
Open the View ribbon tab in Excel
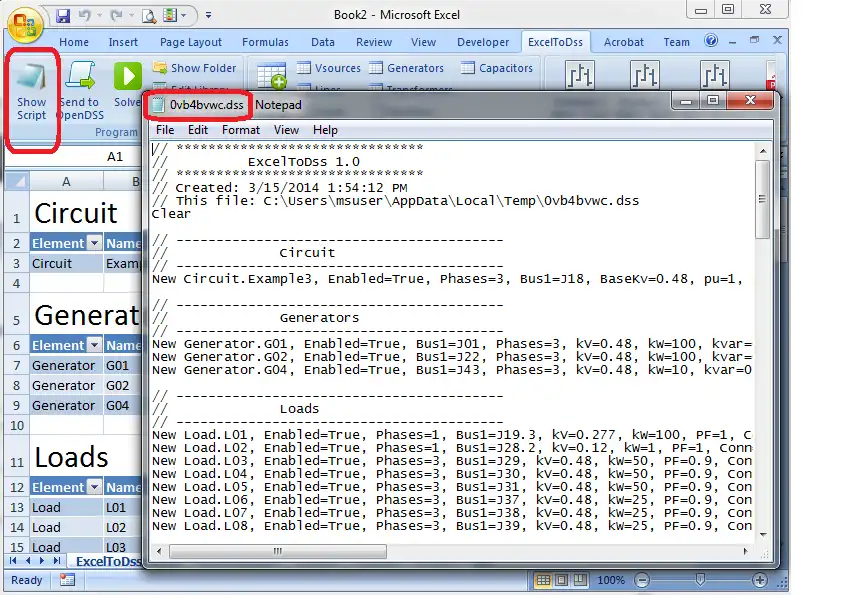pyautogui.click(x=423, y=42)
